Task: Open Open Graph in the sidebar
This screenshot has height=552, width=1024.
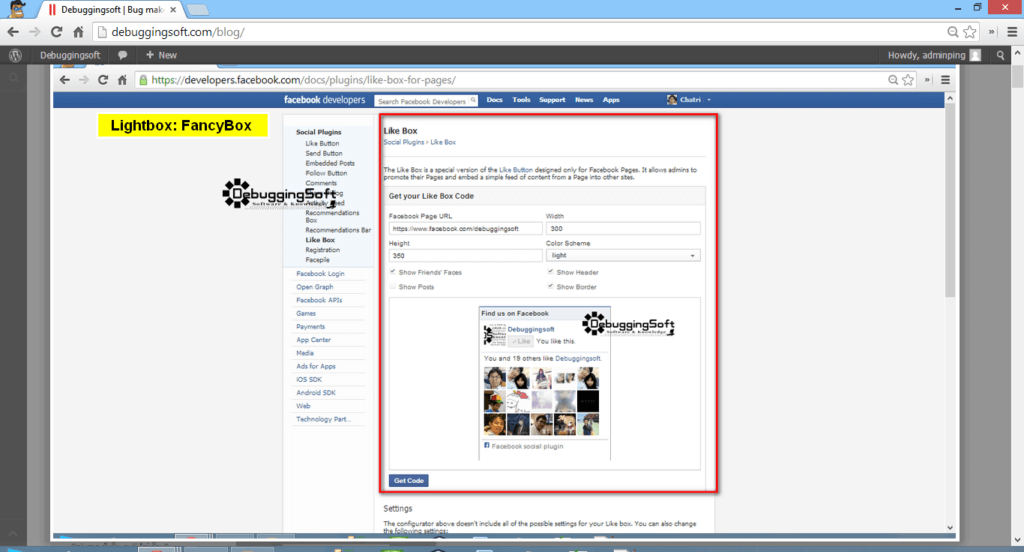Action: click(x=315, y=287)
